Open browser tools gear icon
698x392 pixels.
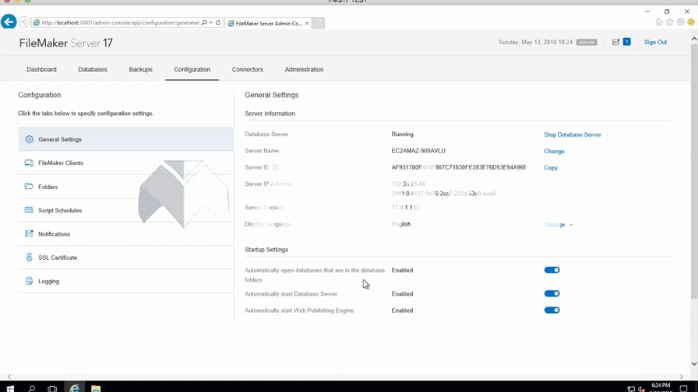coord(680,22)
